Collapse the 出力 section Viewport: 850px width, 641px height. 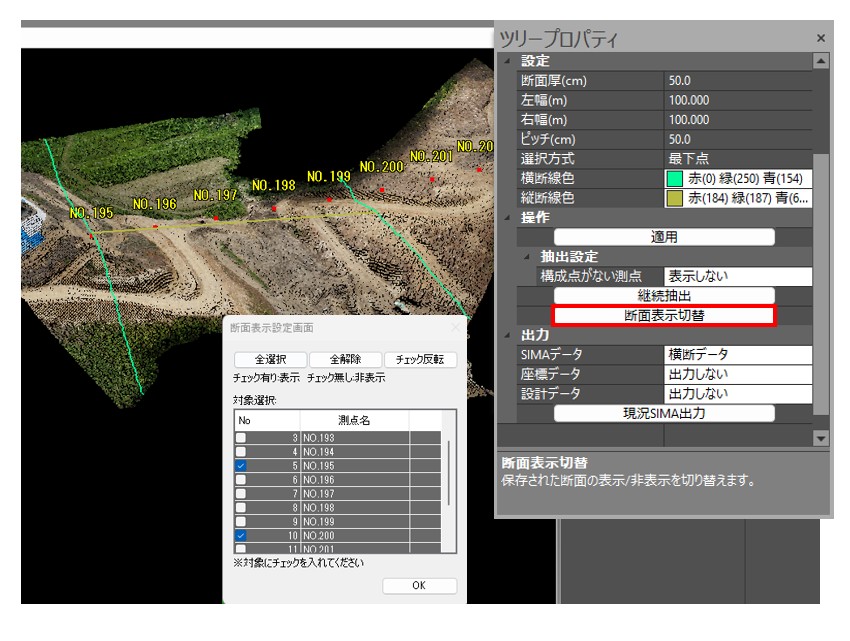510,335
